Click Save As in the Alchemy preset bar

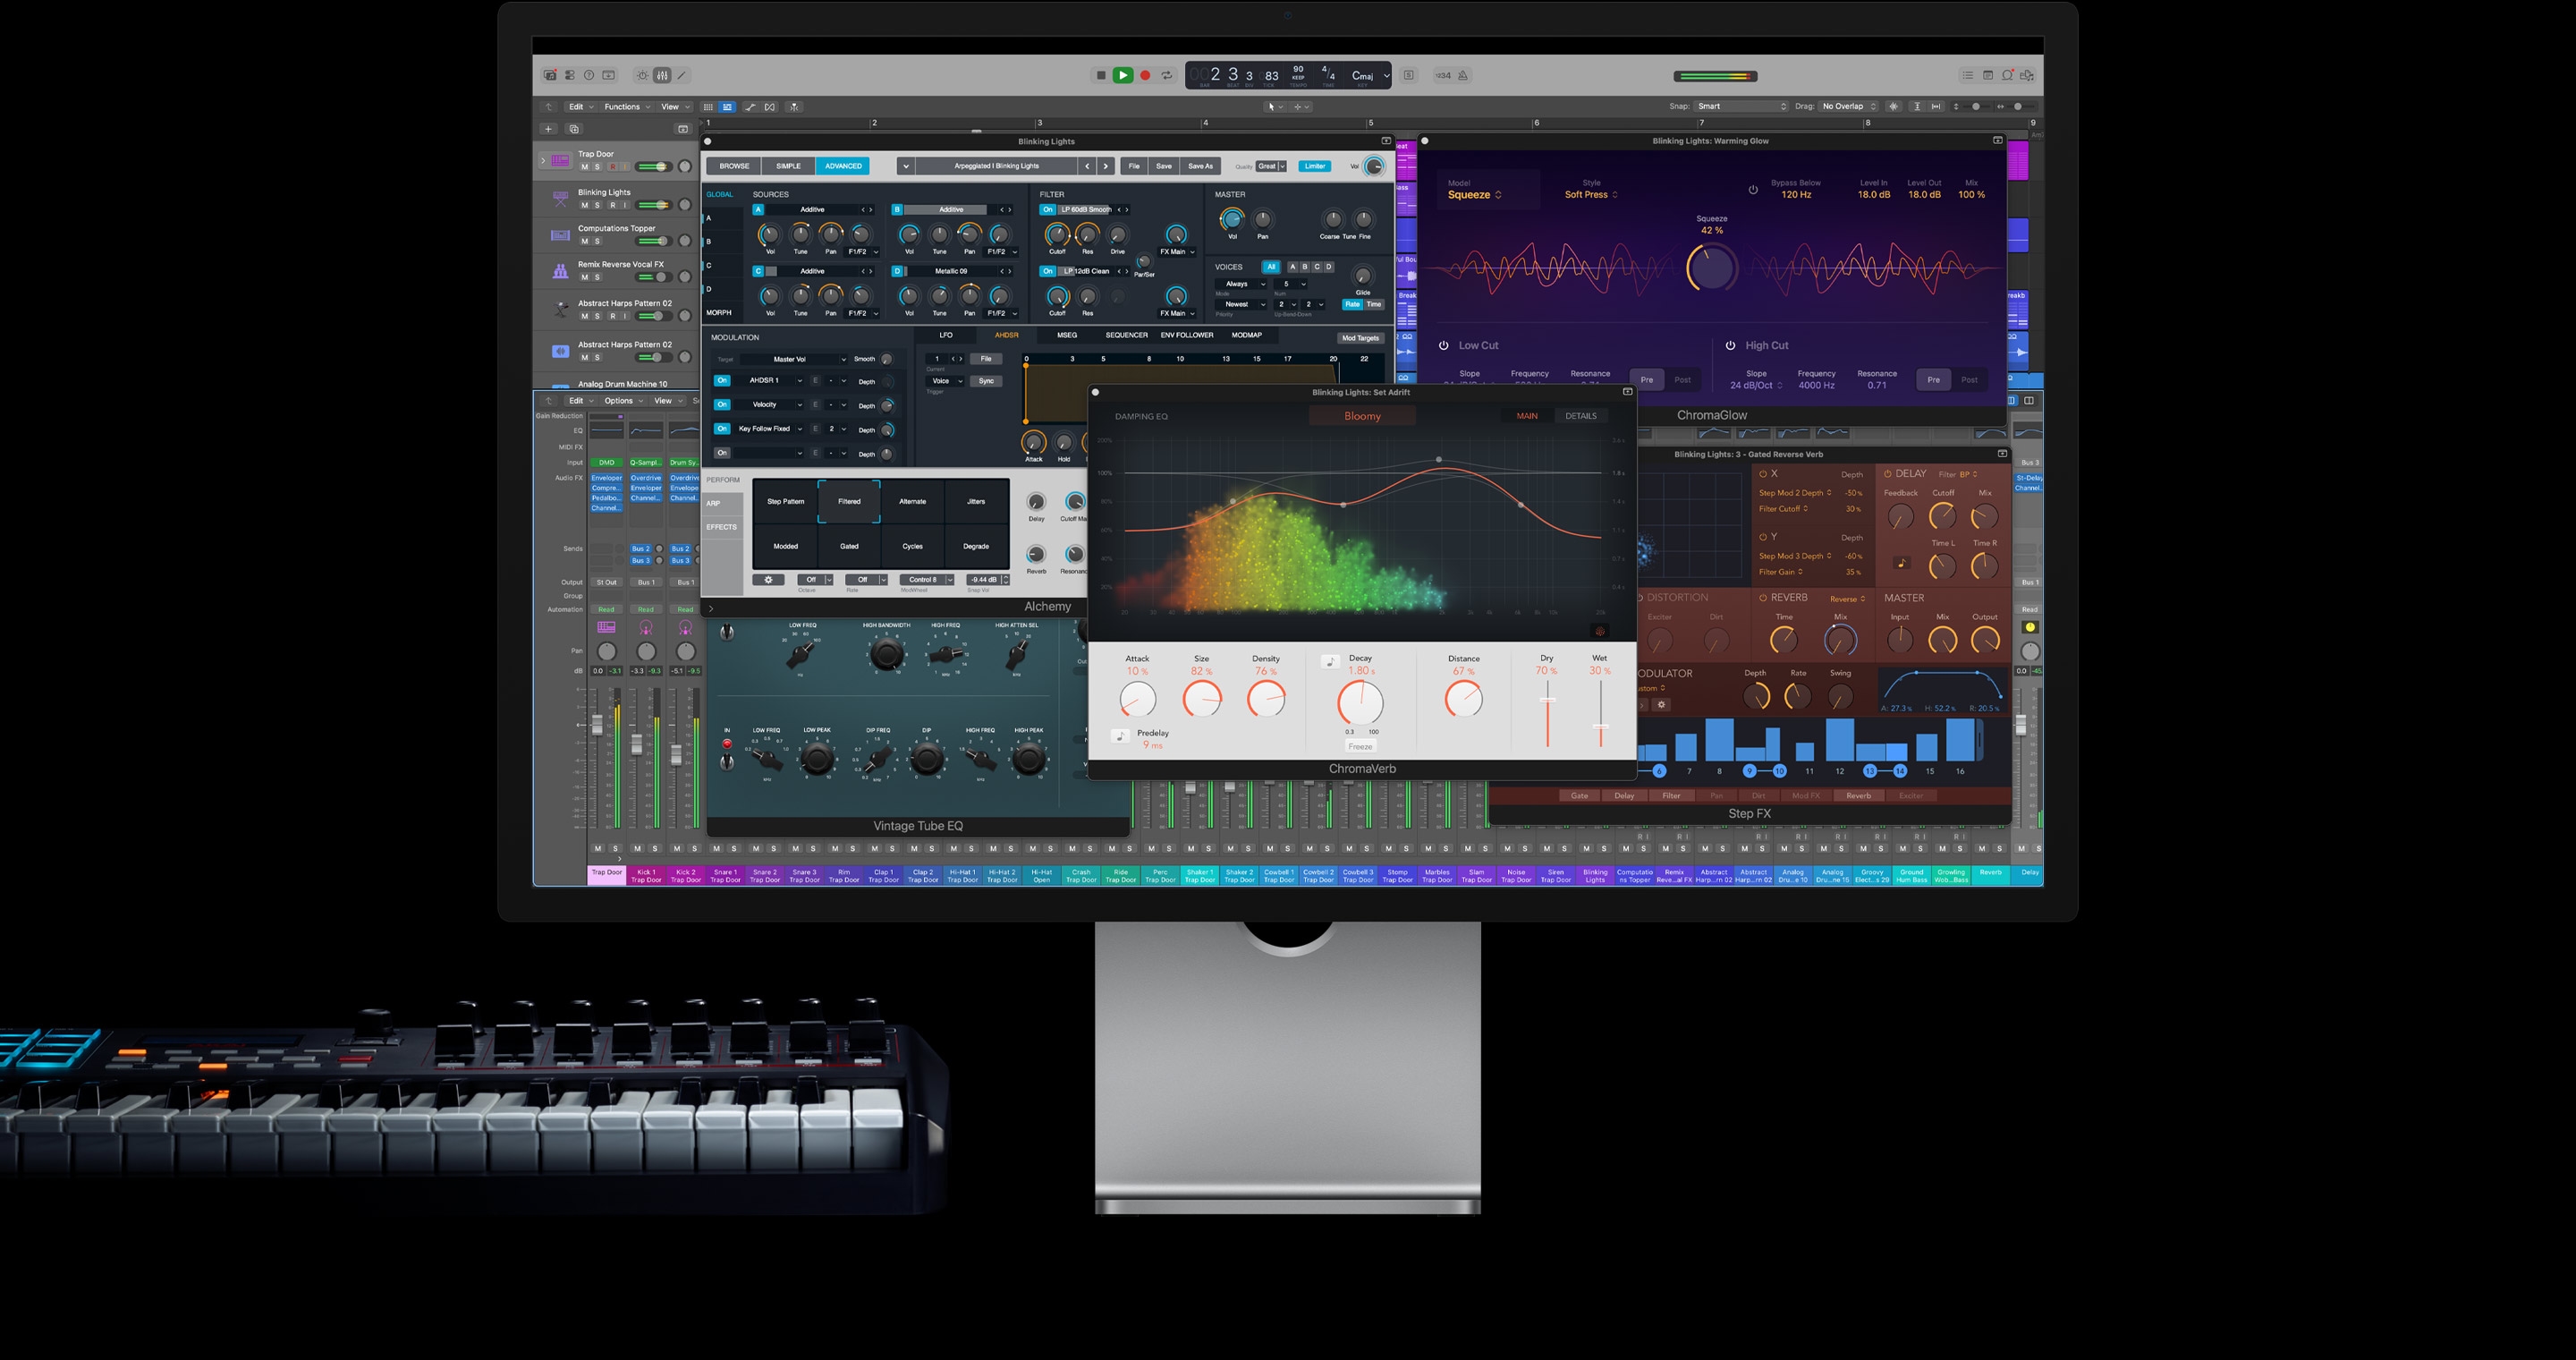click(1200, 165)
